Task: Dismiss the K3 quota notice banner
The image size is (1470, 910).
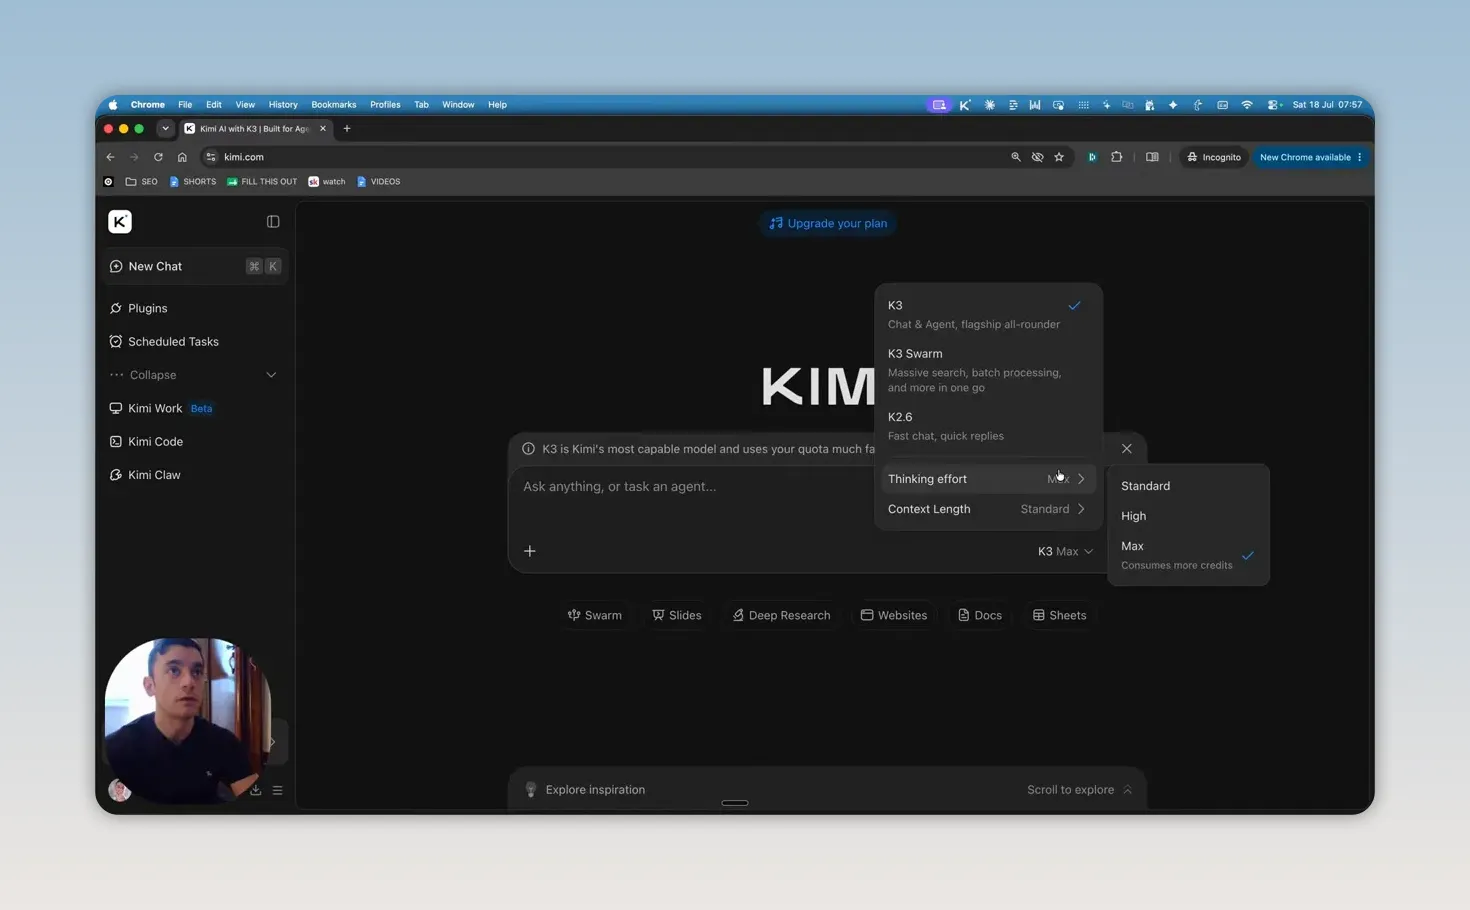Action: point(1127,449)
